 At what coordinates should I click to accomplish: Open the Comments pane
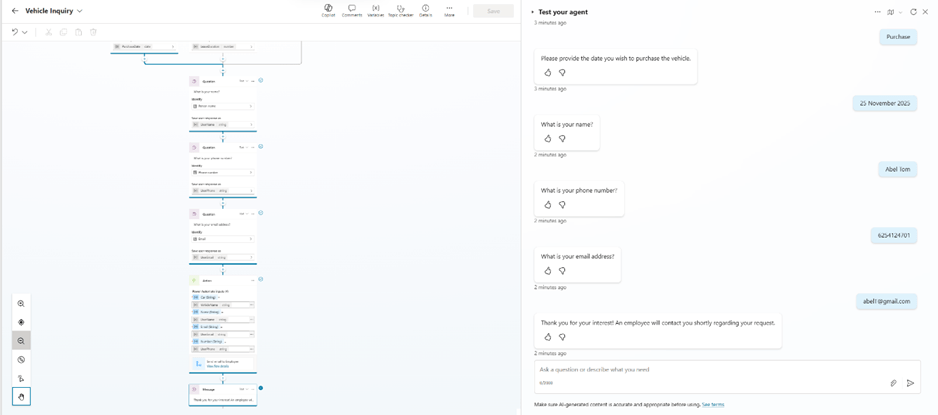coord(352,10)
